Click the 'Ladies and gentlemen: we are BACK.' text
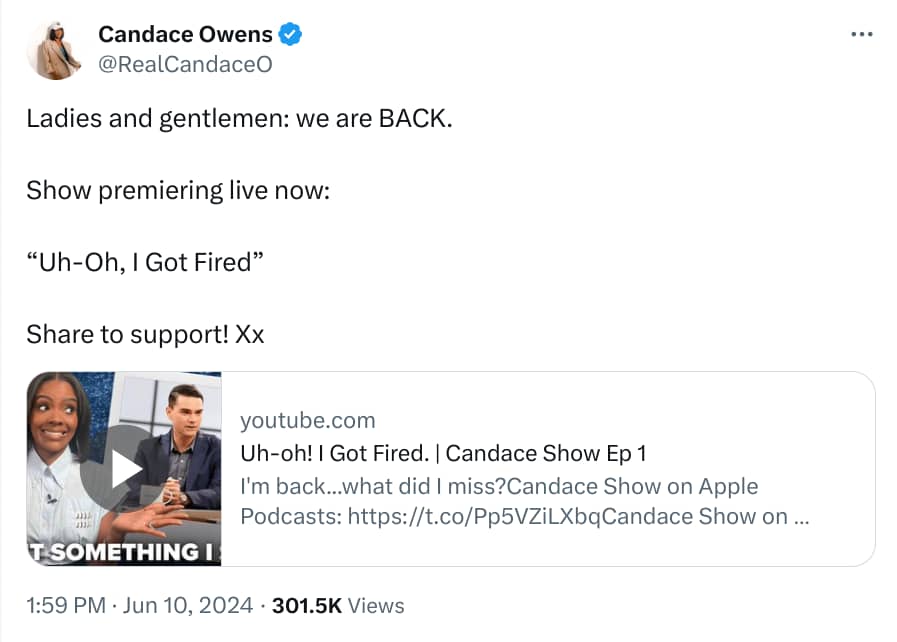The image size is (897, 642). coord(239,119)
